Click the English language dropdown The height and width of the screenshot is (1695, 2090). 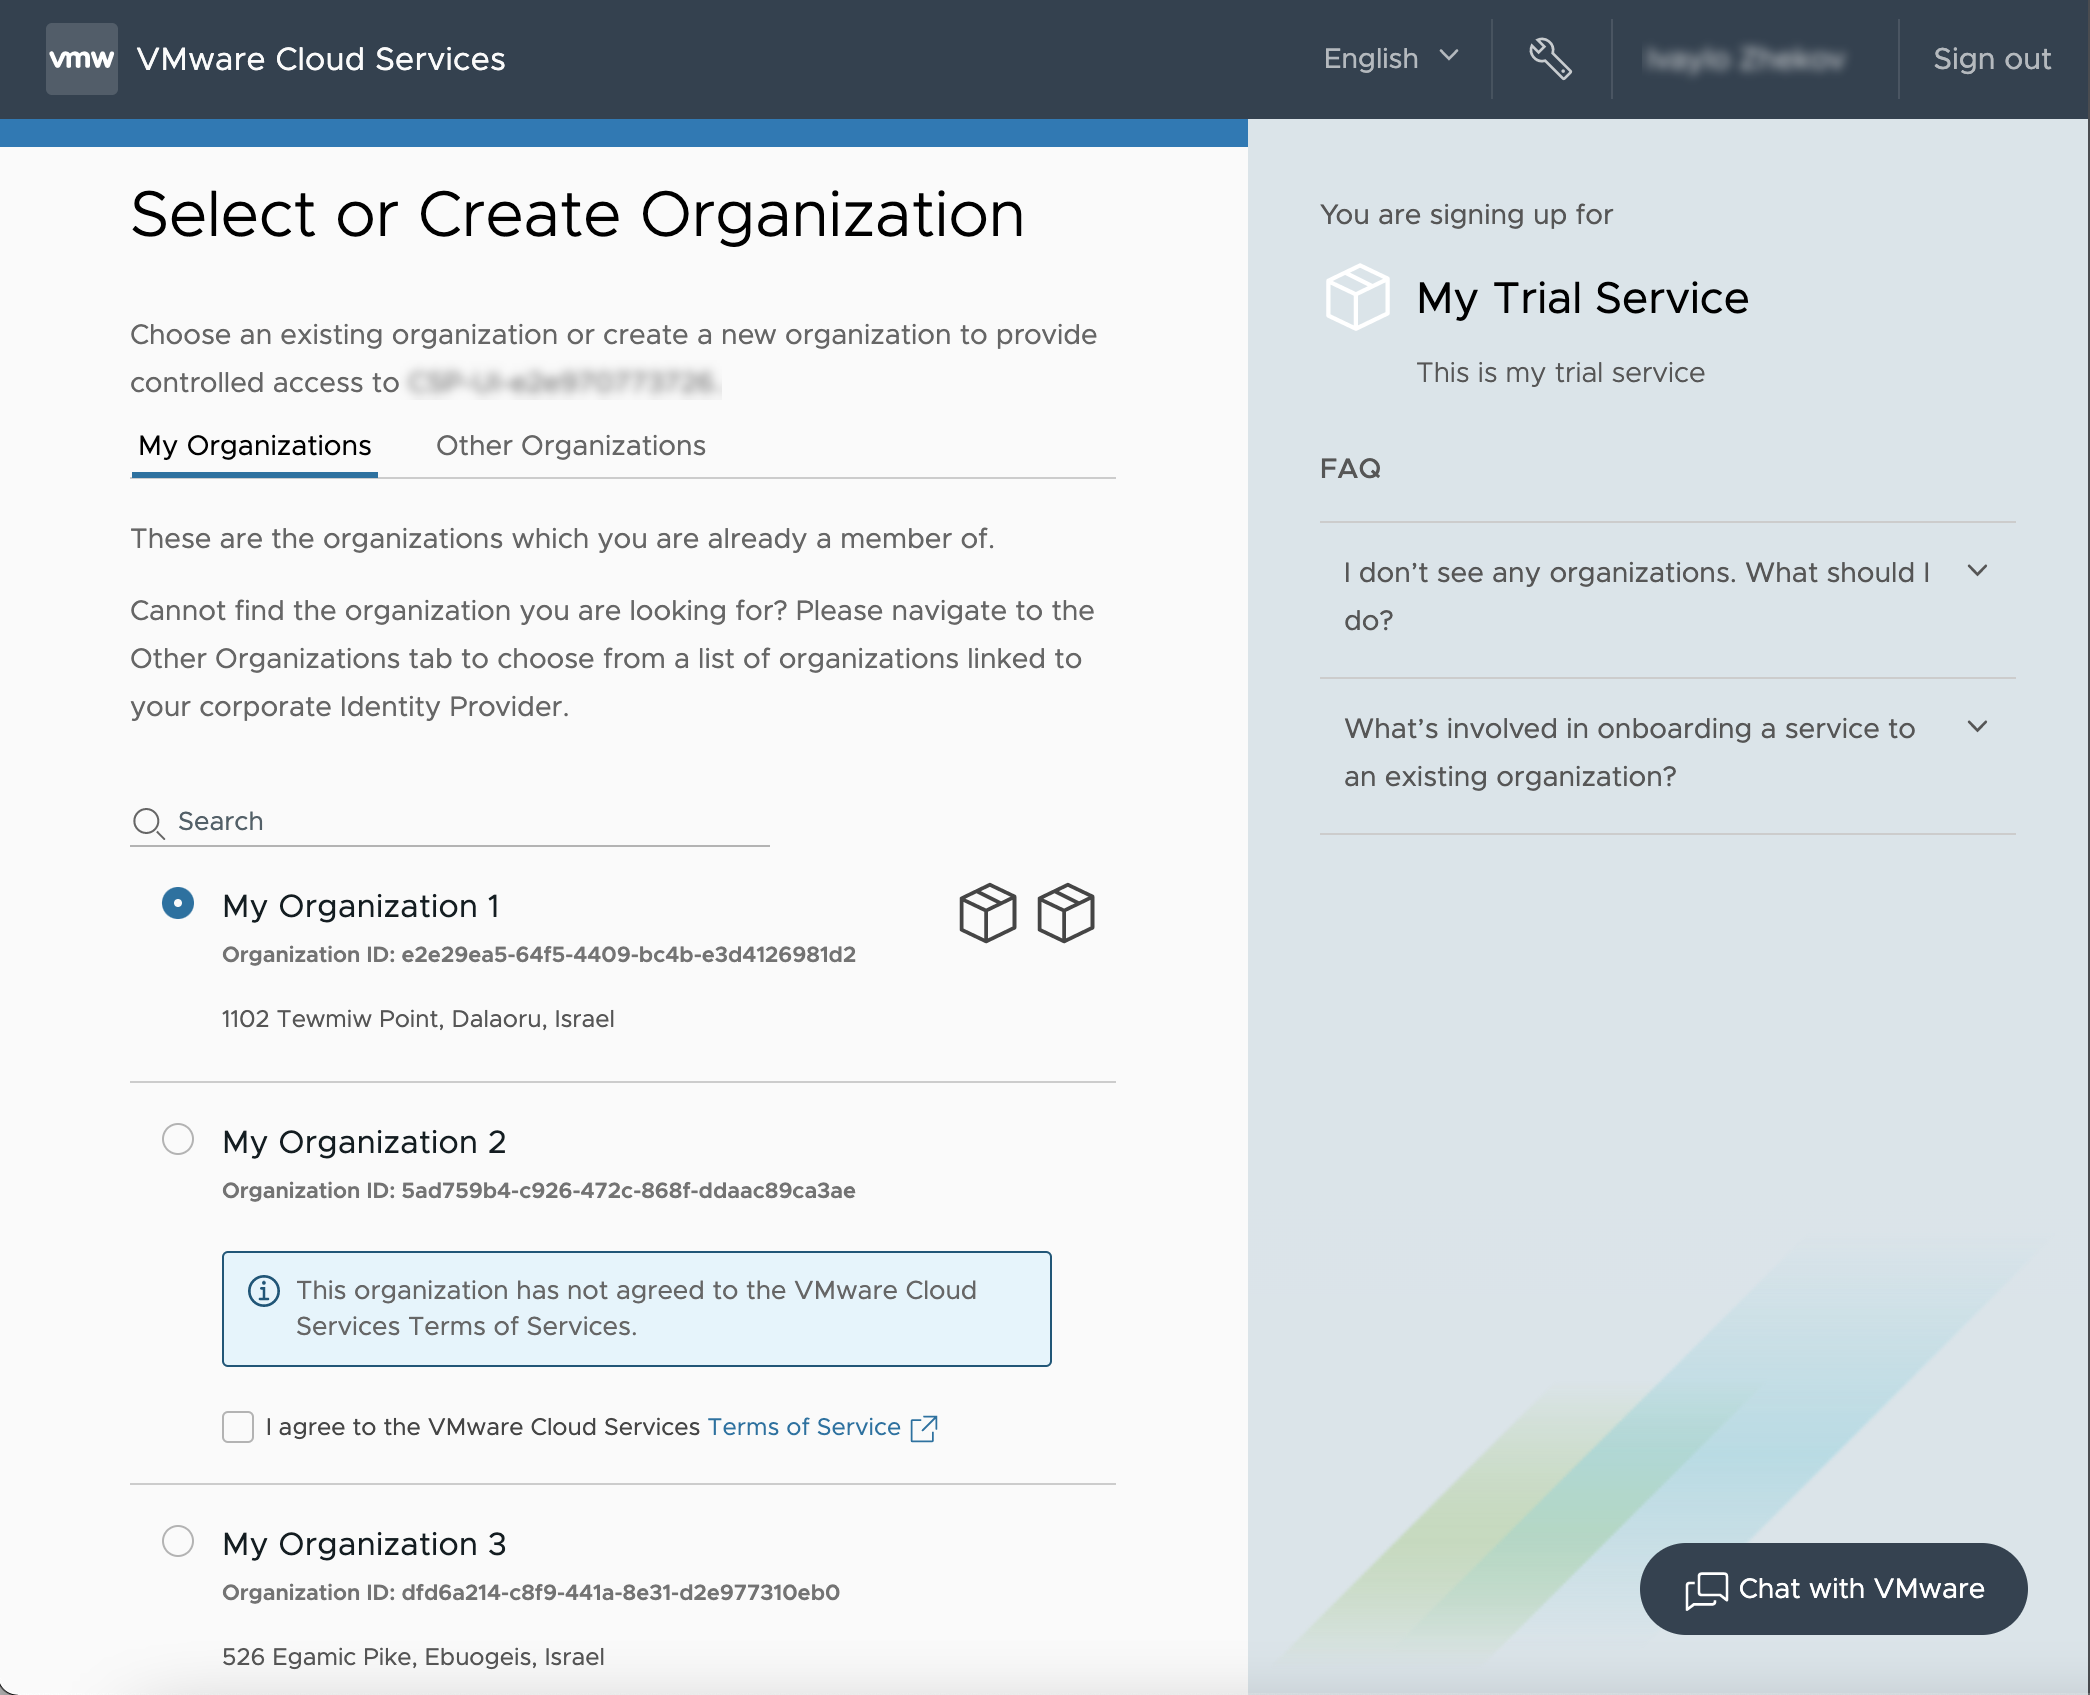[1384, 57]
